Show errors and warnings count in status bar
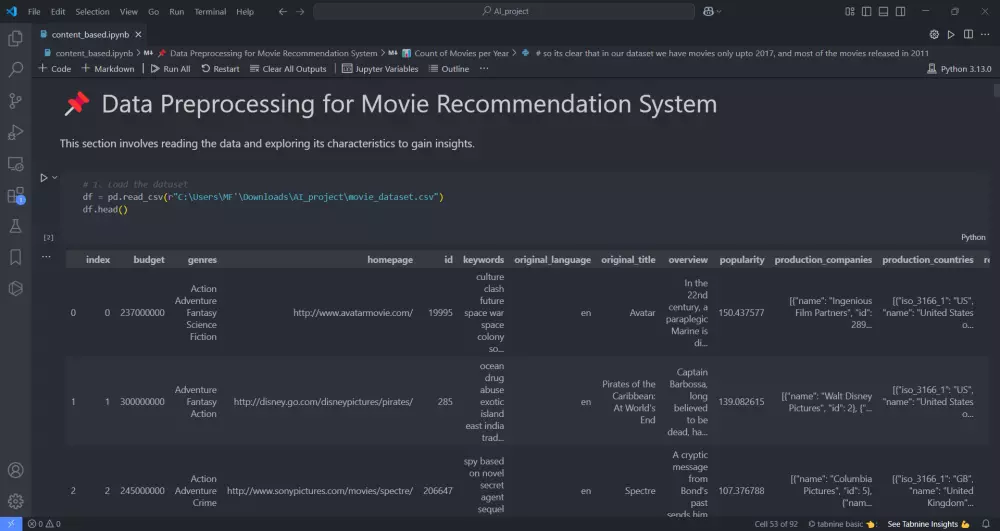The width and height of the screenshot is (1000, 531). coord(44,524)
